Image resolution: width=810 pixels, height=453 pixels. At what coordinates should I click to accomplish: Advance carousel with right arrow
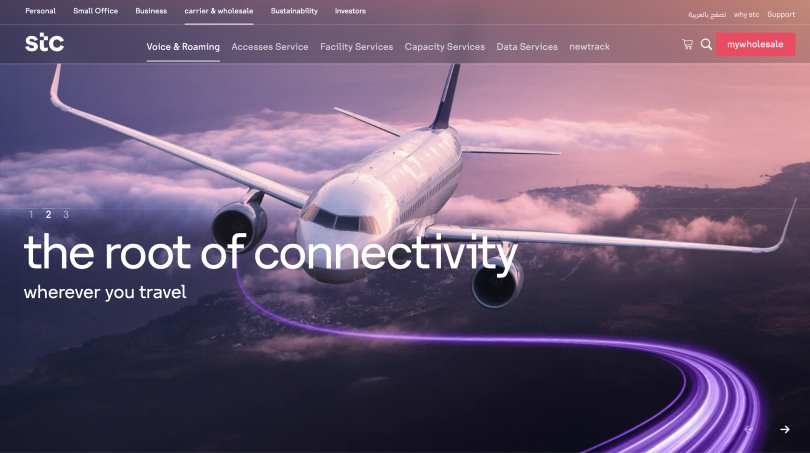pyautogui.click(x=785, y=429)
